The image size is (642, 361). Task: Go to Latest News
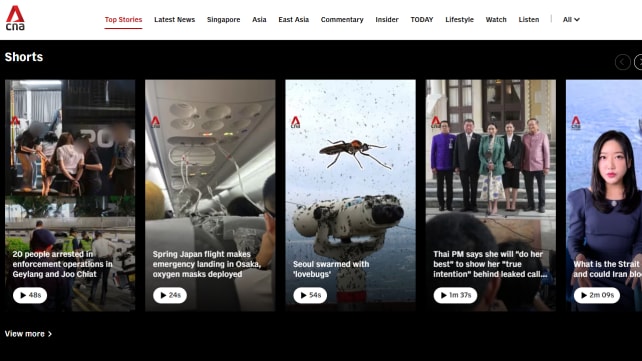174,20
